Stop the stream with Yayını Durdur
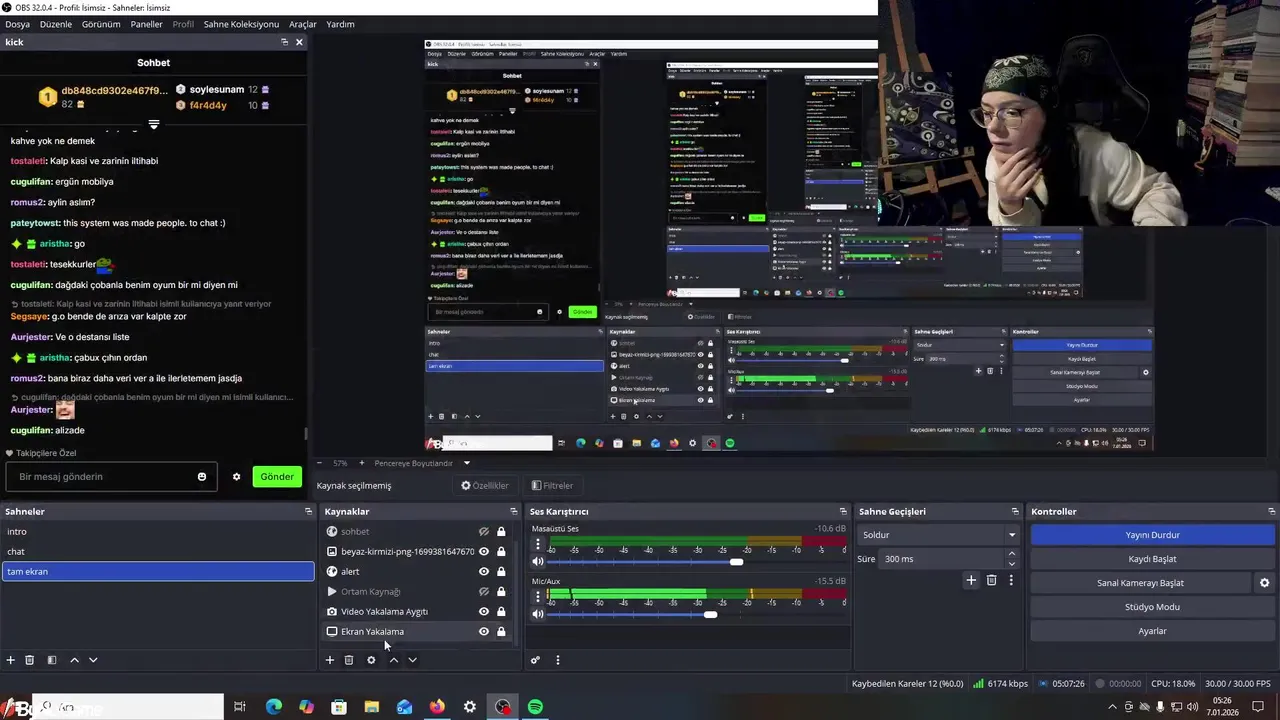The image size is (1280, 720). coord(1152,535)
